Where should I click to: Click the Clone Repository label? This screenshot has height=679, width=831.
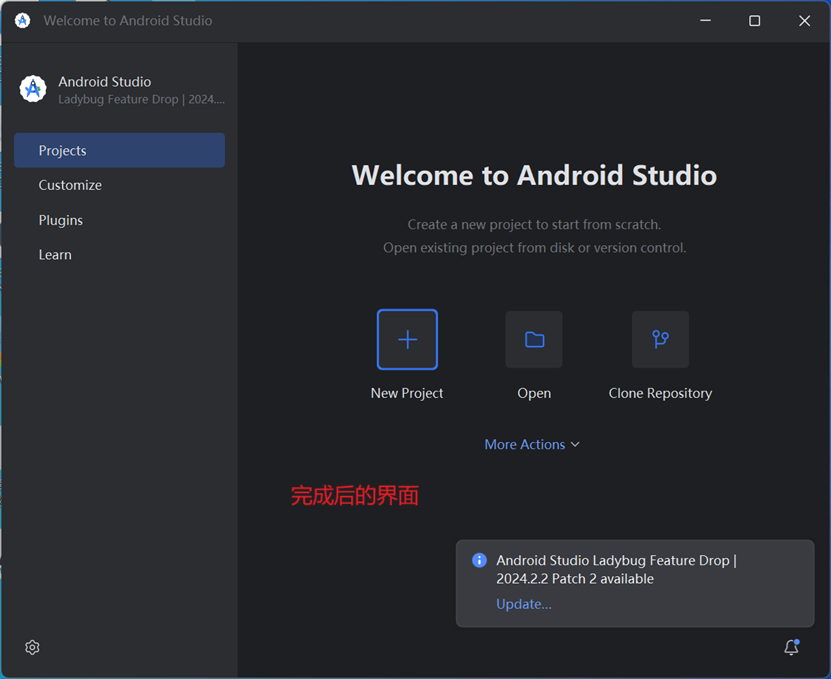coord(660,393)
